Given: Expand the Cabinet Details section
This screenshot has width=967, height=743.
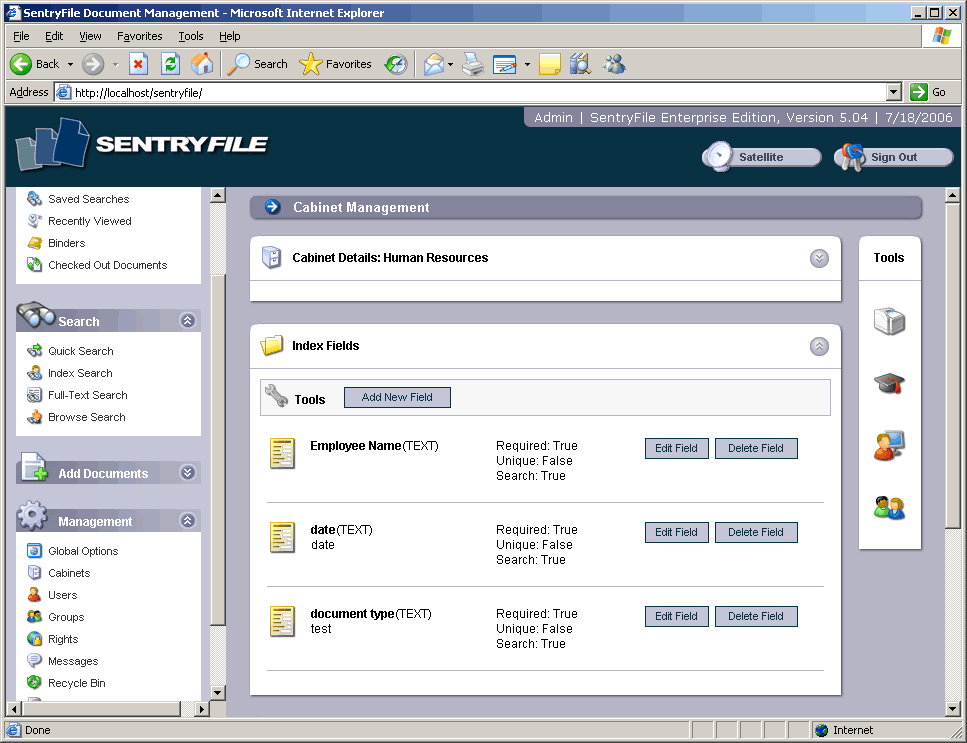Looking at the screenshot, I should point(819,258).
